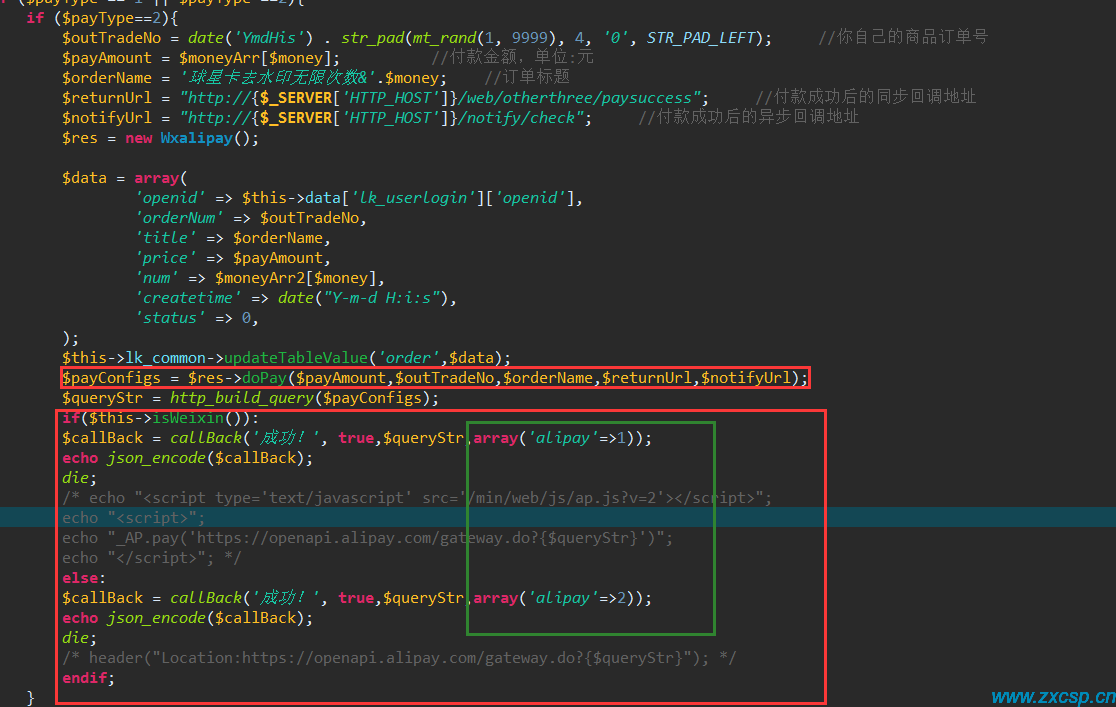Select the STR_PAD_LEFT constant

700,38
